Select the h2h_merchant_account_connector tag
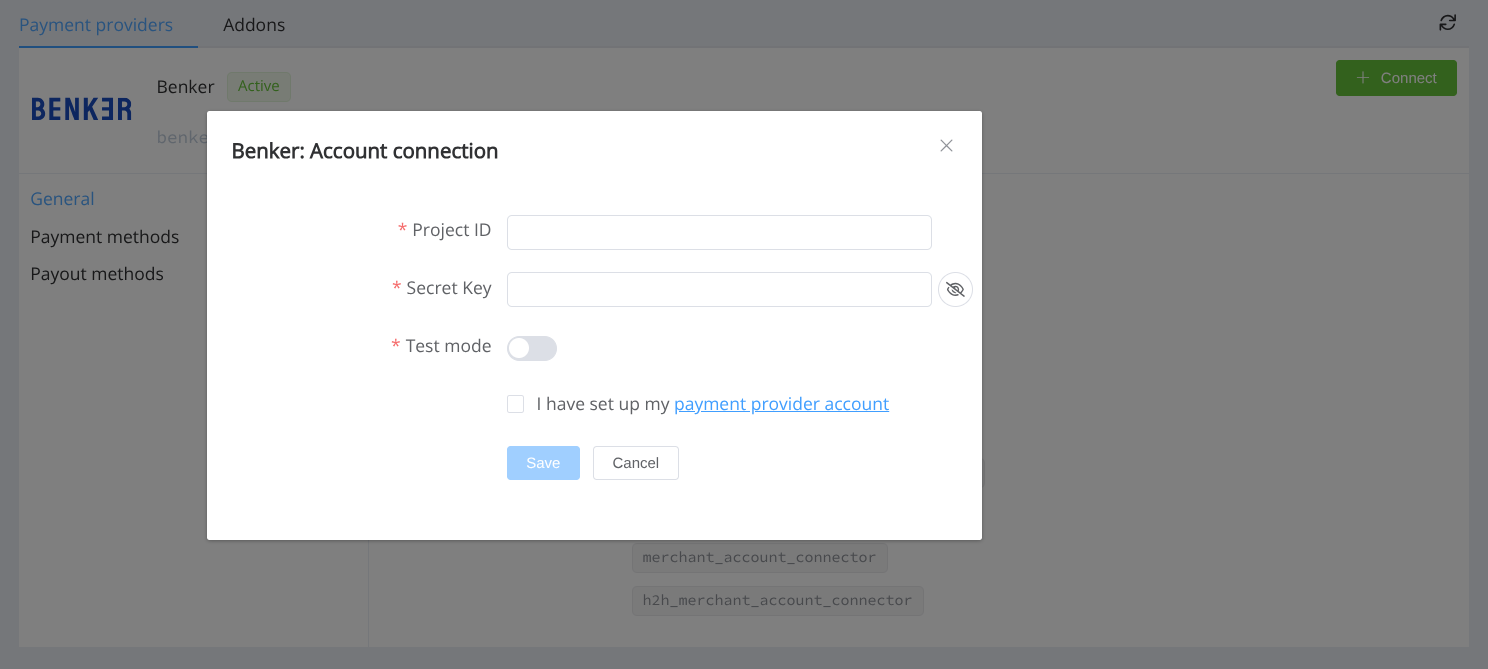The height and width of the screenshot is (669, 1488). [777, 600]
